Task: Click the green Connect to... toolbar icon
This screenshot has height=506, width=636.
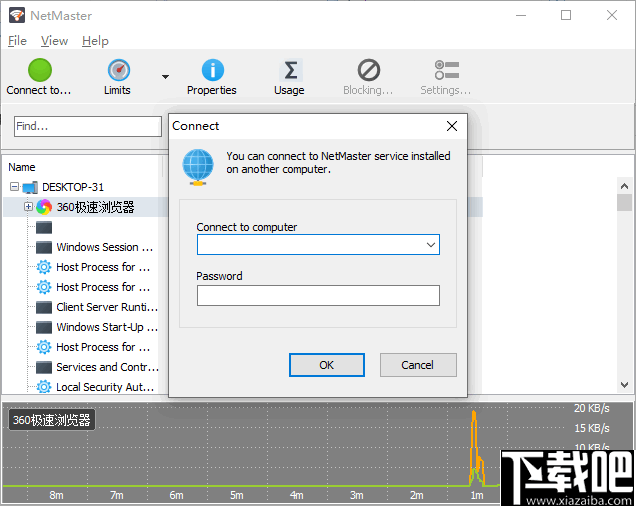Action: 40,70
